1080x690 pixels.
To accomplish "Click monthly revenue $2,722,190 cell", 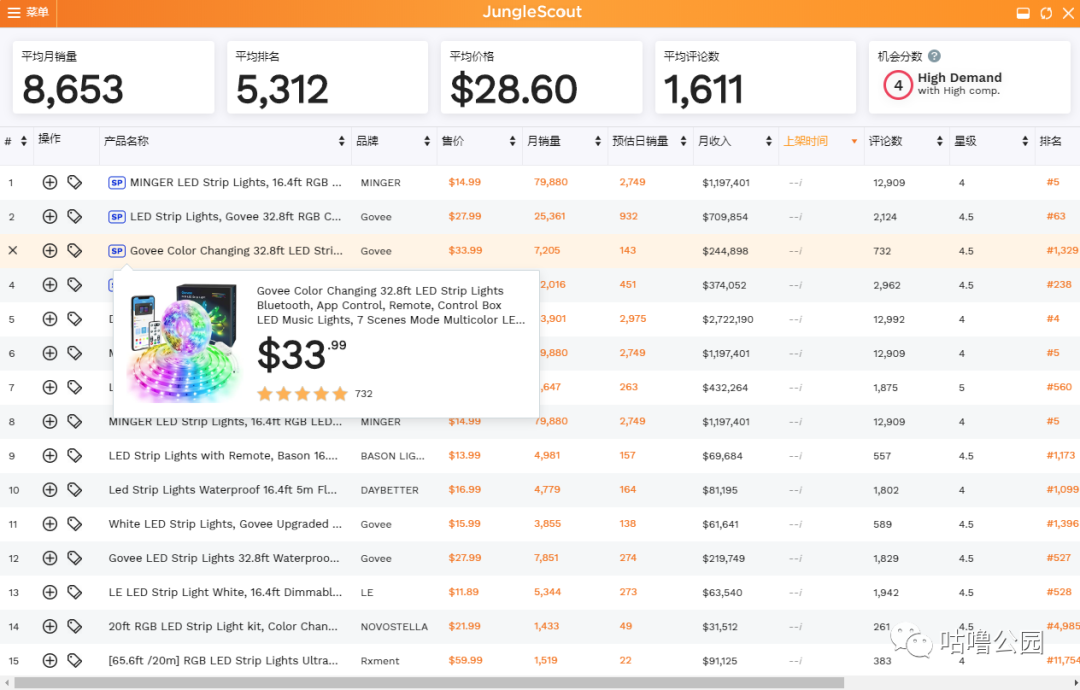I will point(727,319).
